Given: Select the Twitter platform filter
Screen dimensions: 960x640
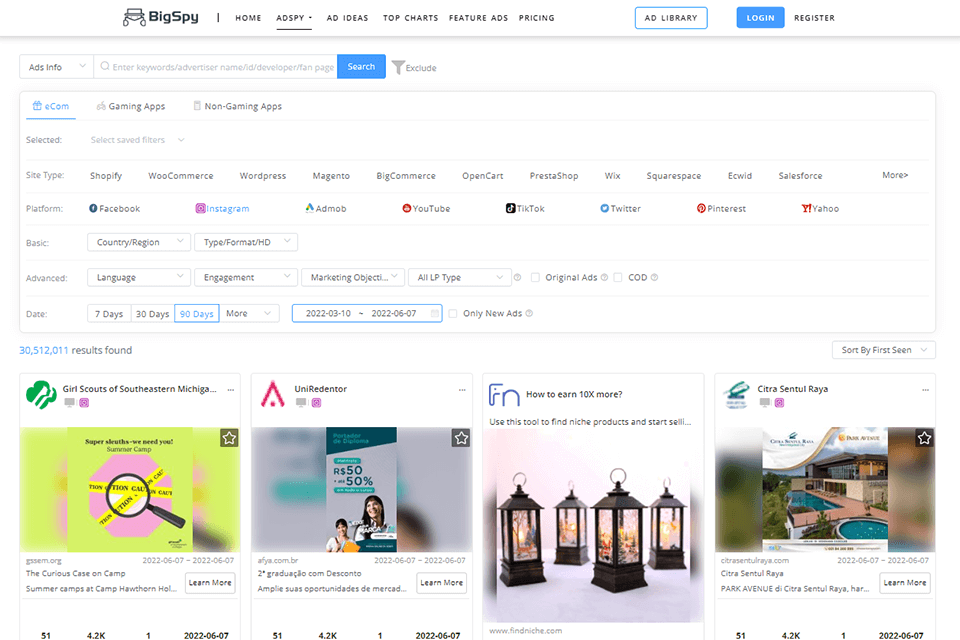Looking at the screenshot, I should tap(620, 208).
